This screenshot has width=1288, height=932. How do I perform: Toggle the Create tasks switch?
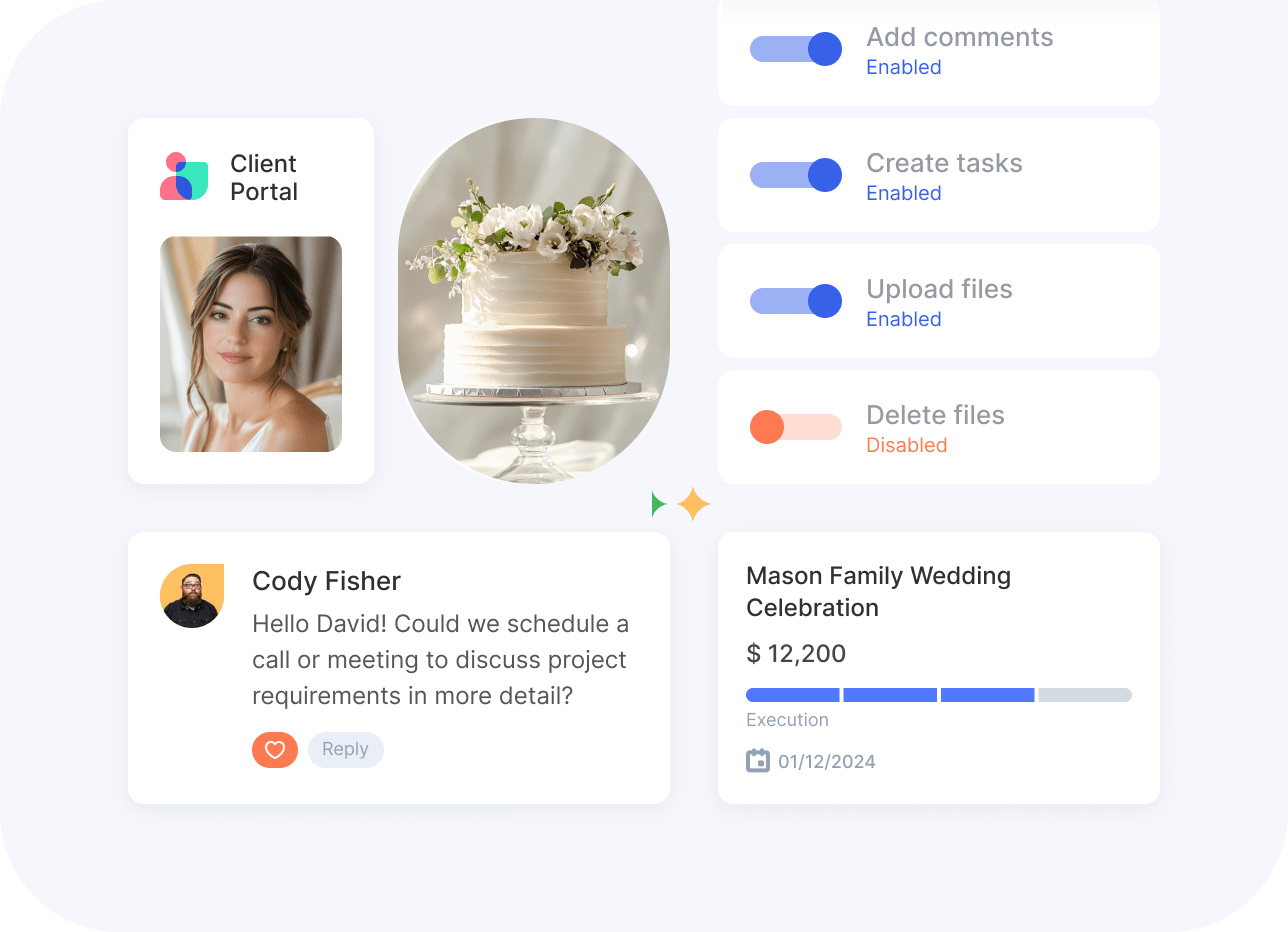pos(796,175)
